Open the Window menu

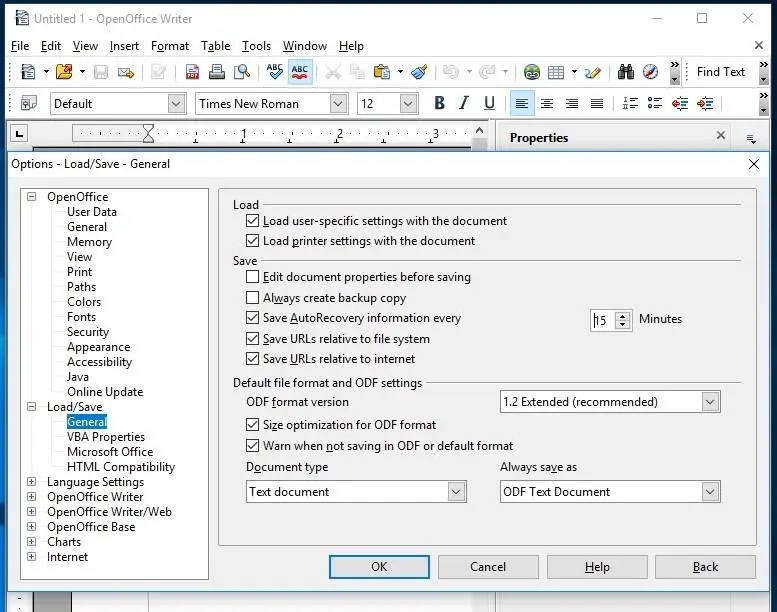pos(305,46)
